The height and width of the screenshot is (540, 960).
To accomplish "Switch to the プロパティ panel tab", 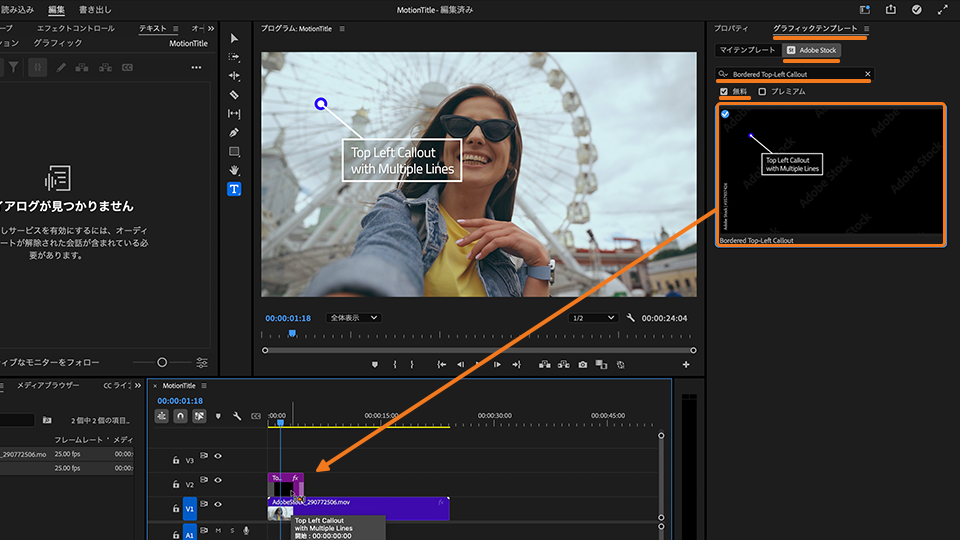I will (730, 29).
